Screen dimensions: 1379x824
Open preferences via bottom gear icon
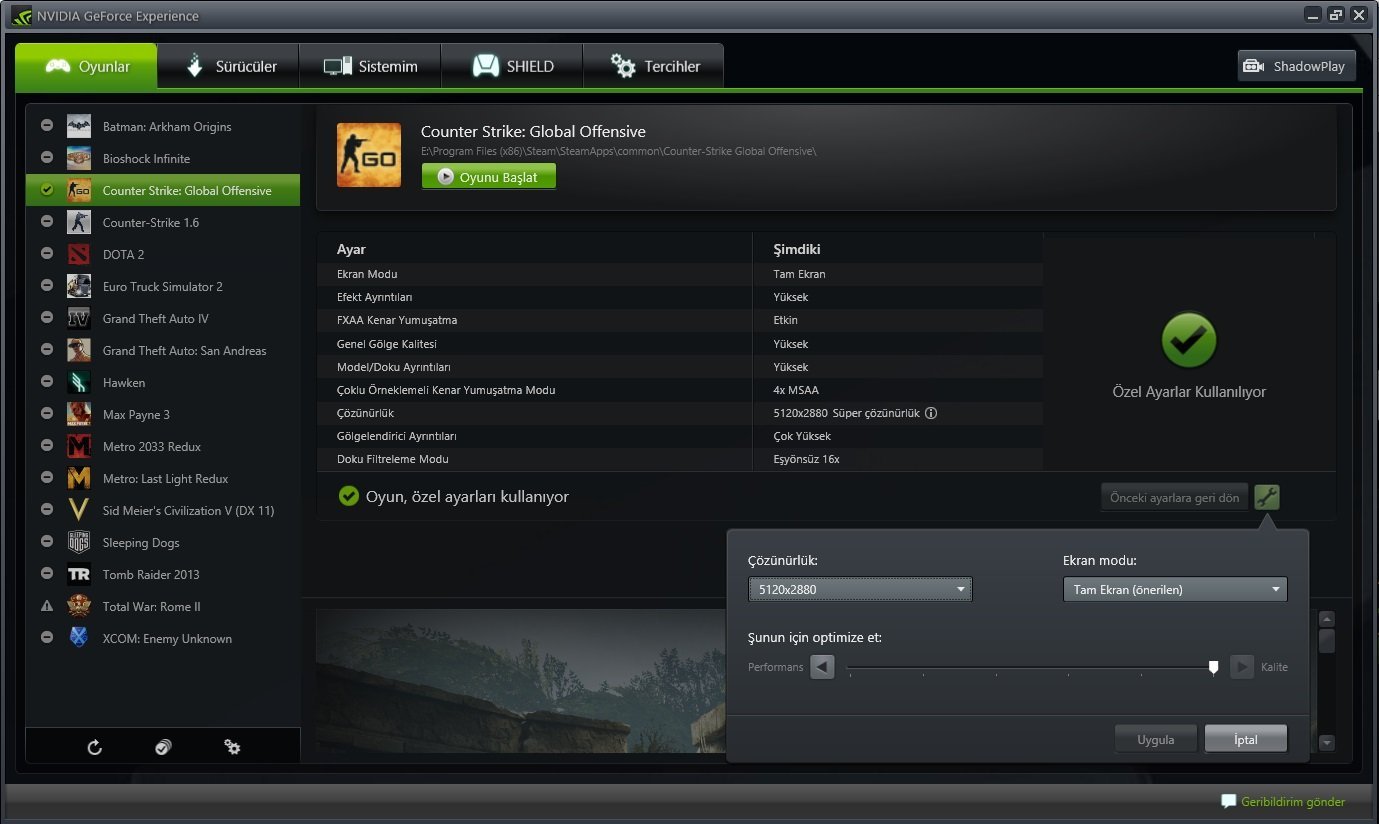pos(232,747)
